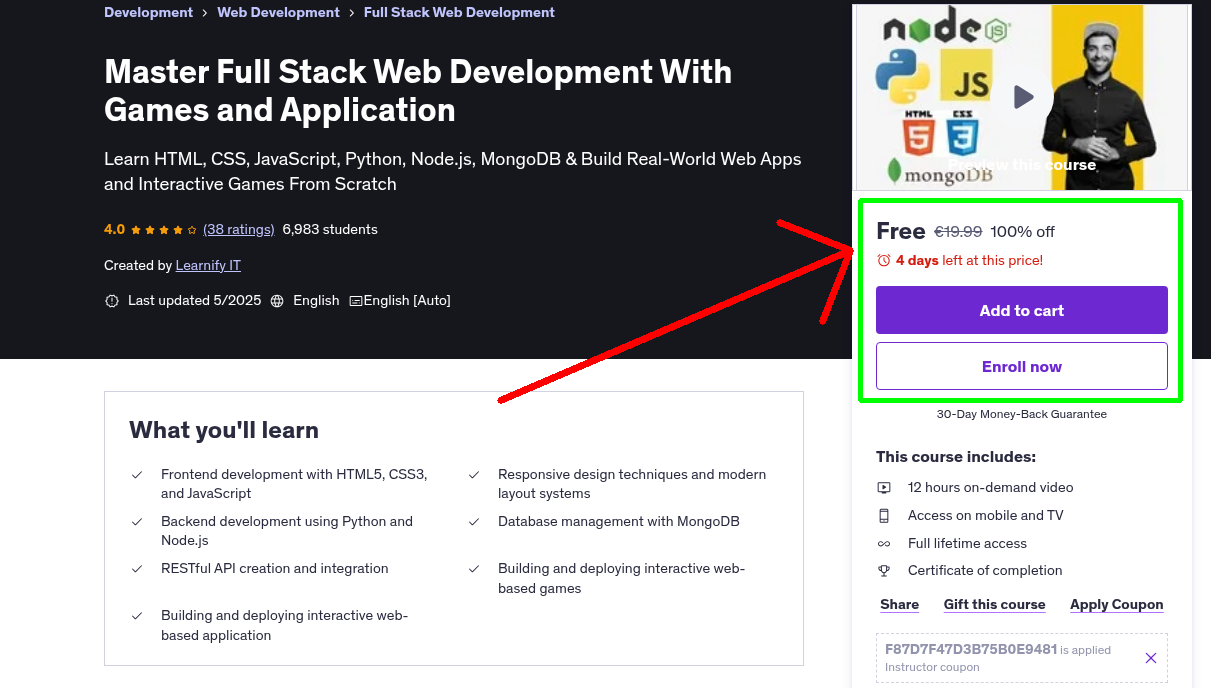Open the course preview thumbnail
Screen dimensions: 1211x688
[1022, 97]
